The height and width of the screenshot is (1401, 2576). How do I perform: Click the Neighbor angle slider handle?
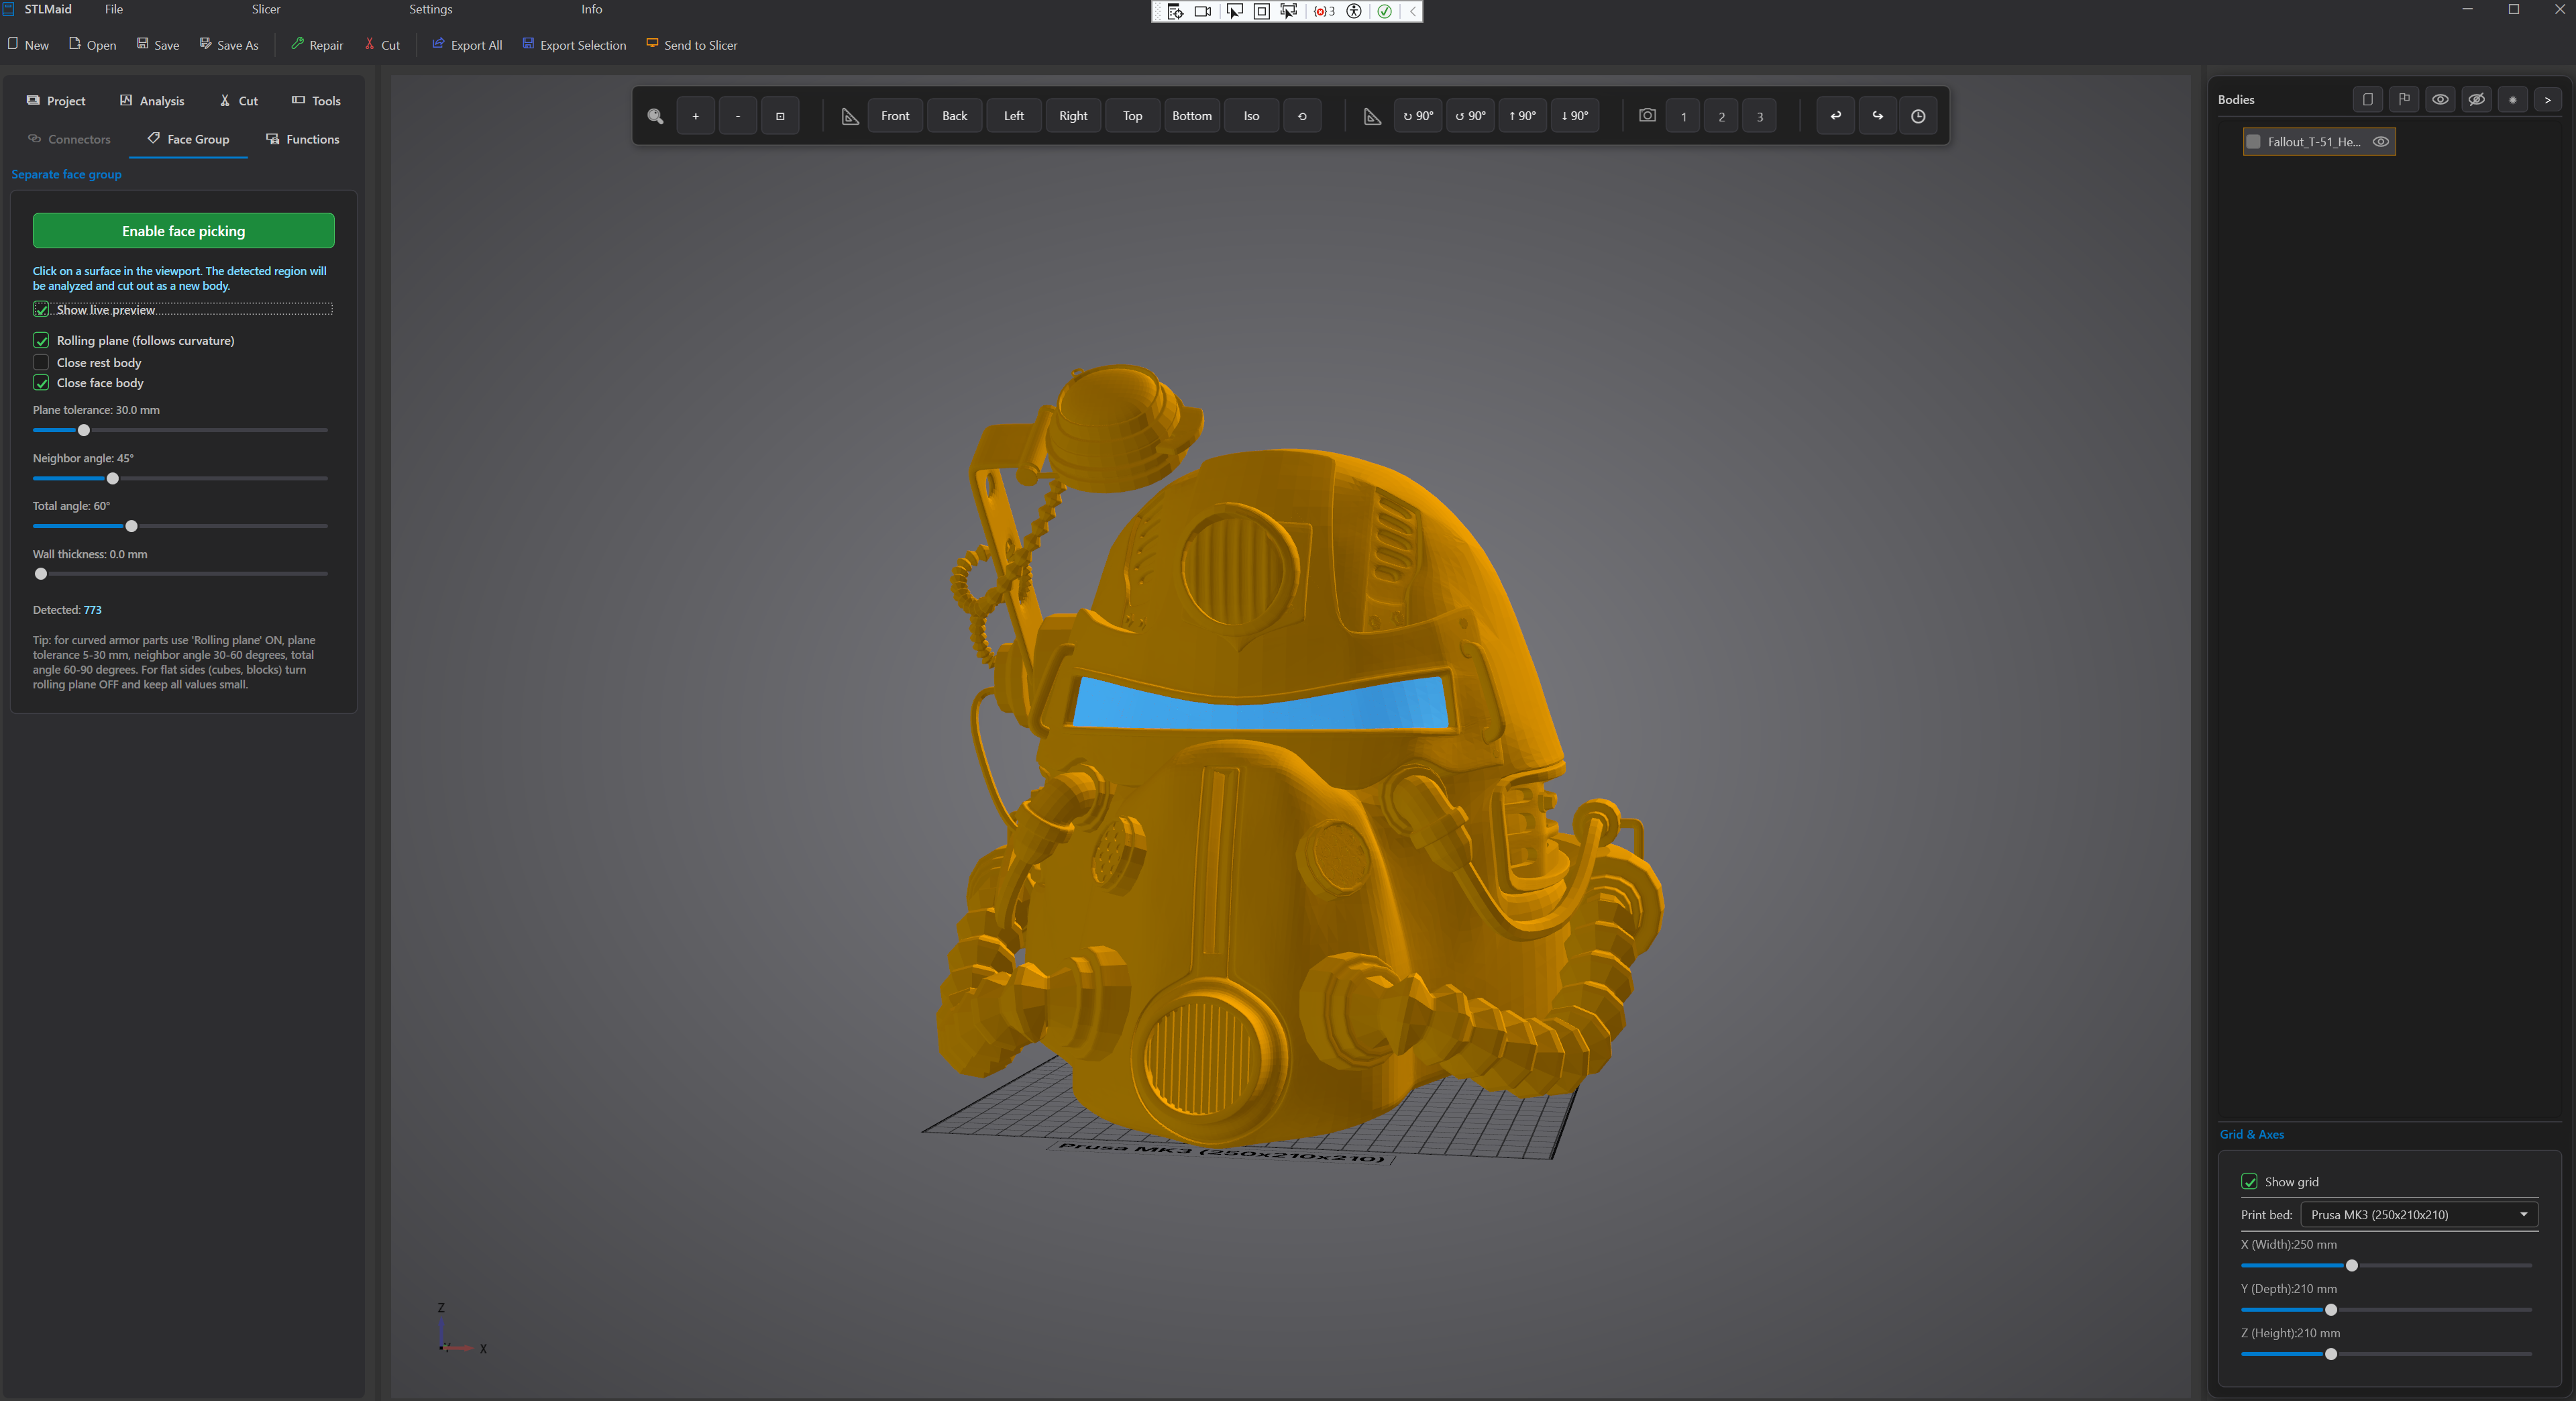click(113, 479)
